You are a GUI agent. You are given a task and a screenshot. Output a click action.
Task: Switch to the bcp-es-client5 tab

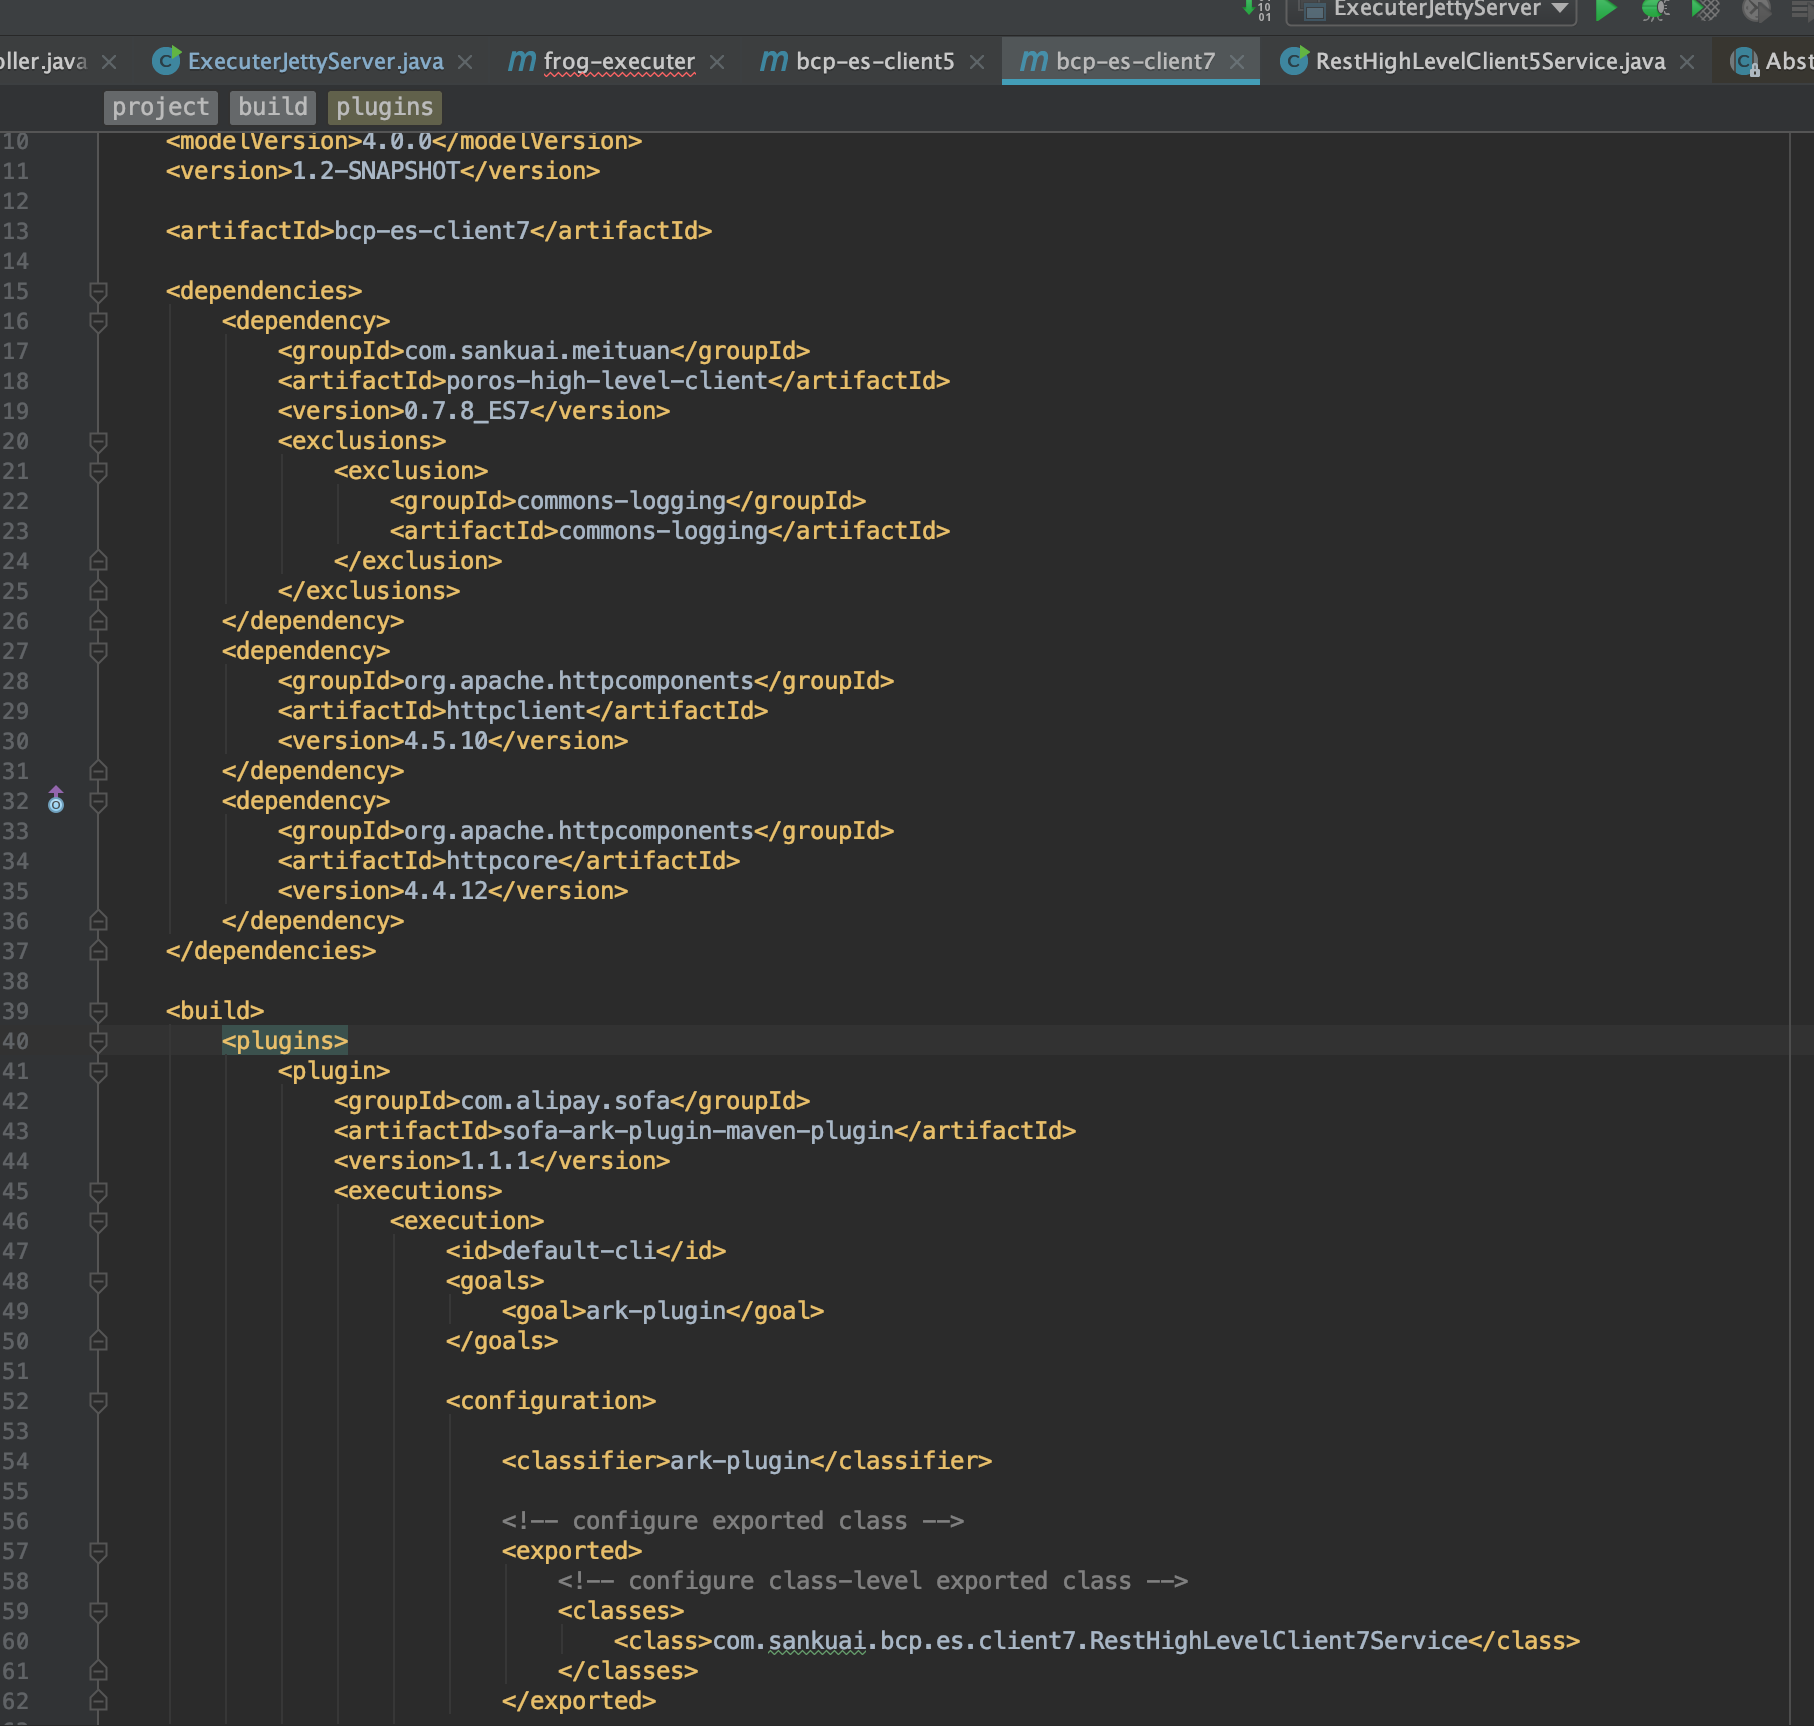click(874, 60)
